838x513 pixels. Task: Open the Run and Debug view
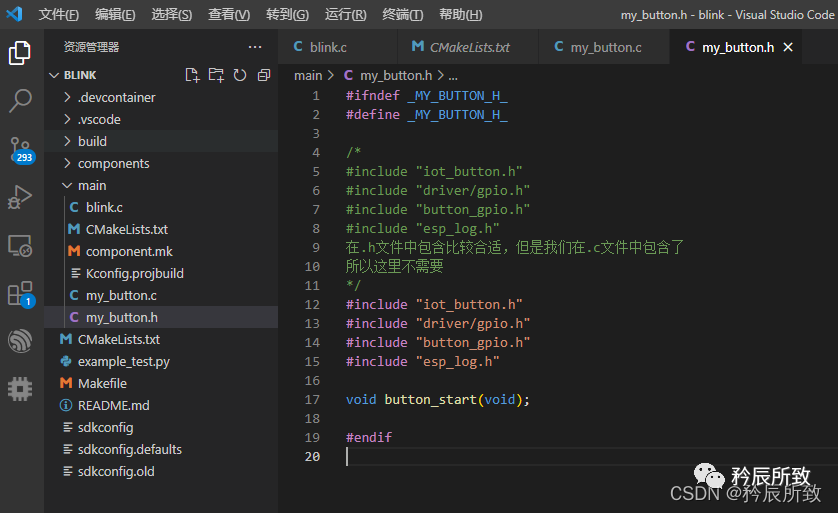(x=20, y=197)
